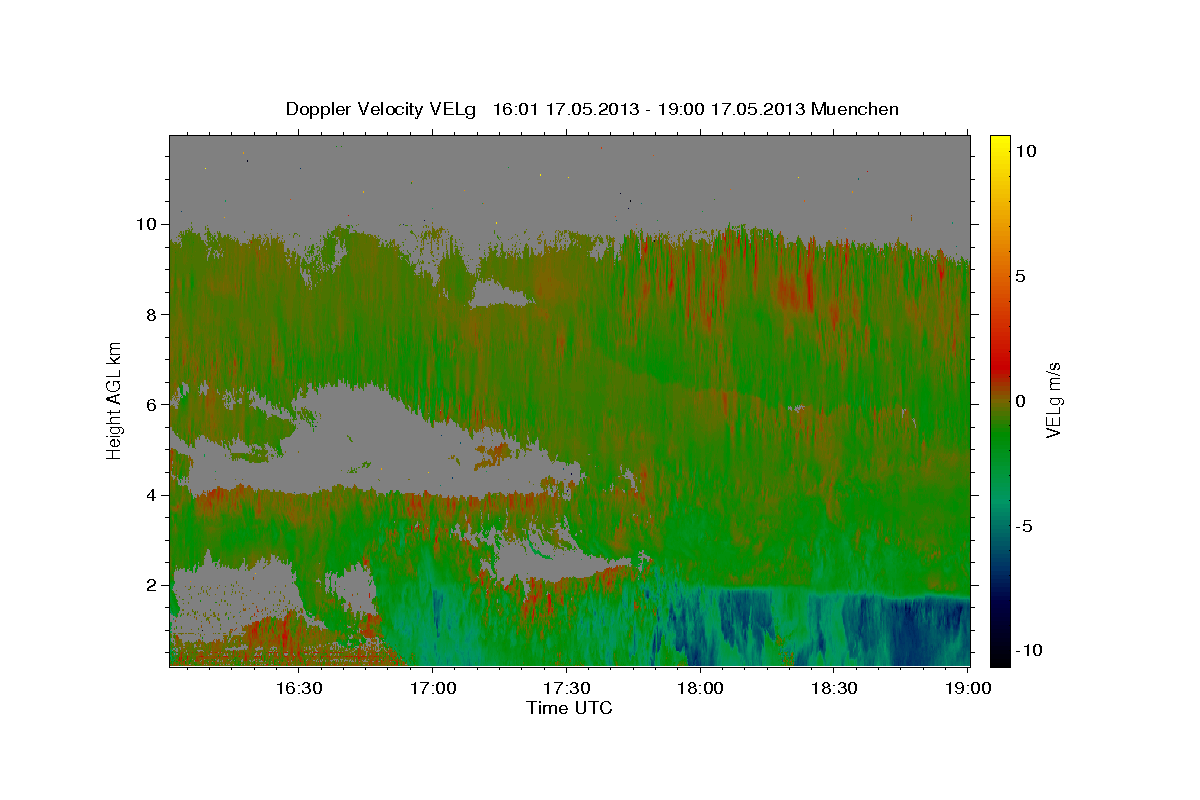Click the 16:30 time tick label
Viewport: 1200px width, 800px height.
point(298,688)
